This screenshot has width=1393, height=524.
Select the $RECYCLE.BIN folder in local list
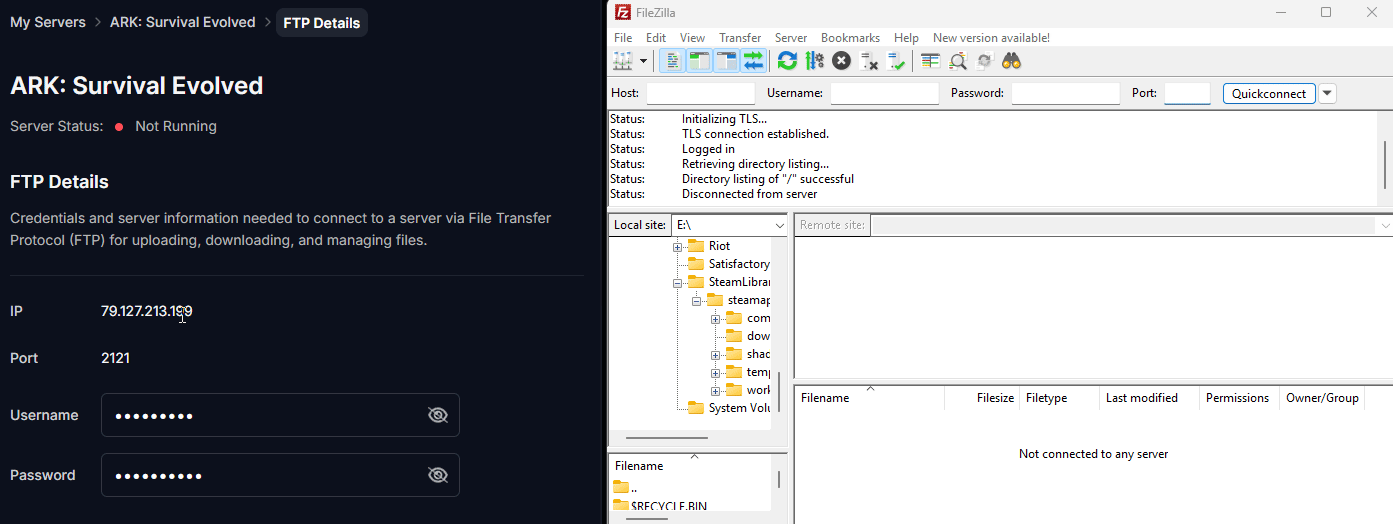pos(660,506)
